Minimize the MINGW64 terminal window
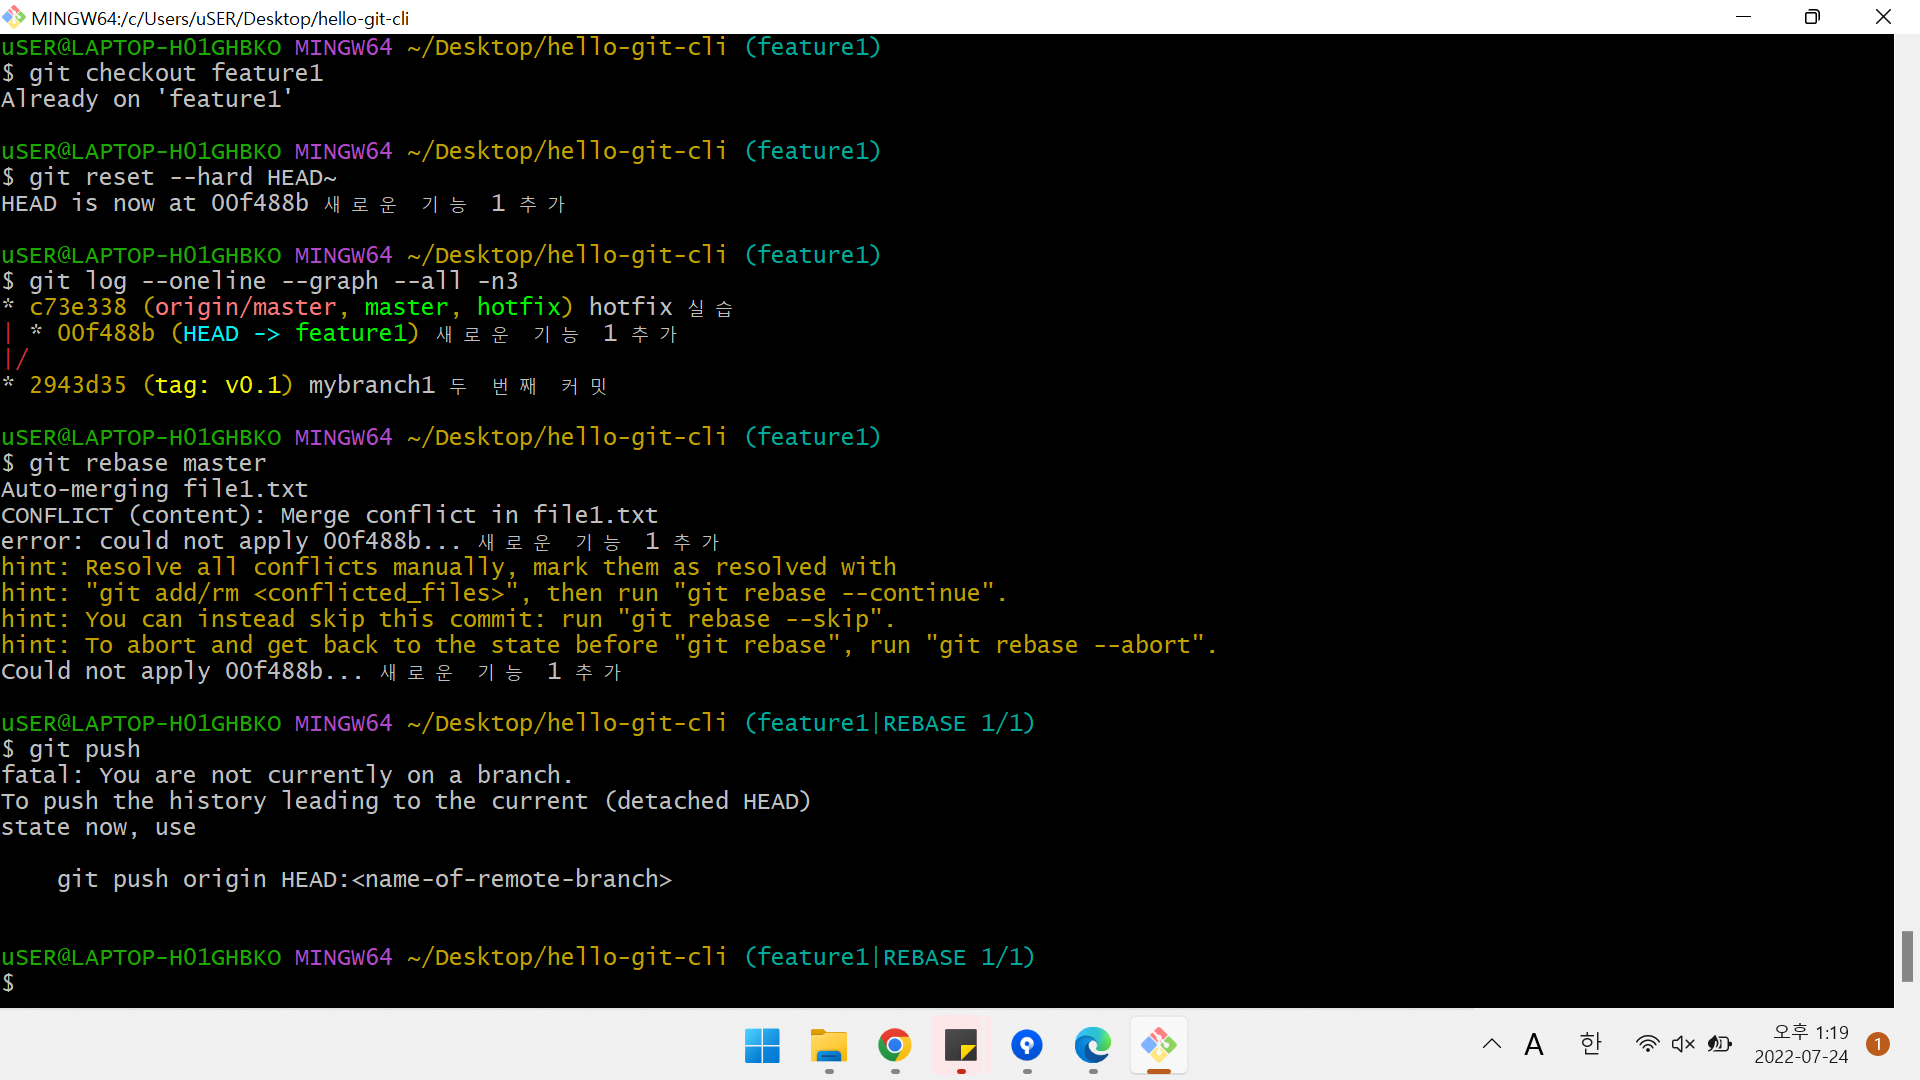Image resolution: width=1920 pixels, height=1080 pixels. tap(1743, 17)
